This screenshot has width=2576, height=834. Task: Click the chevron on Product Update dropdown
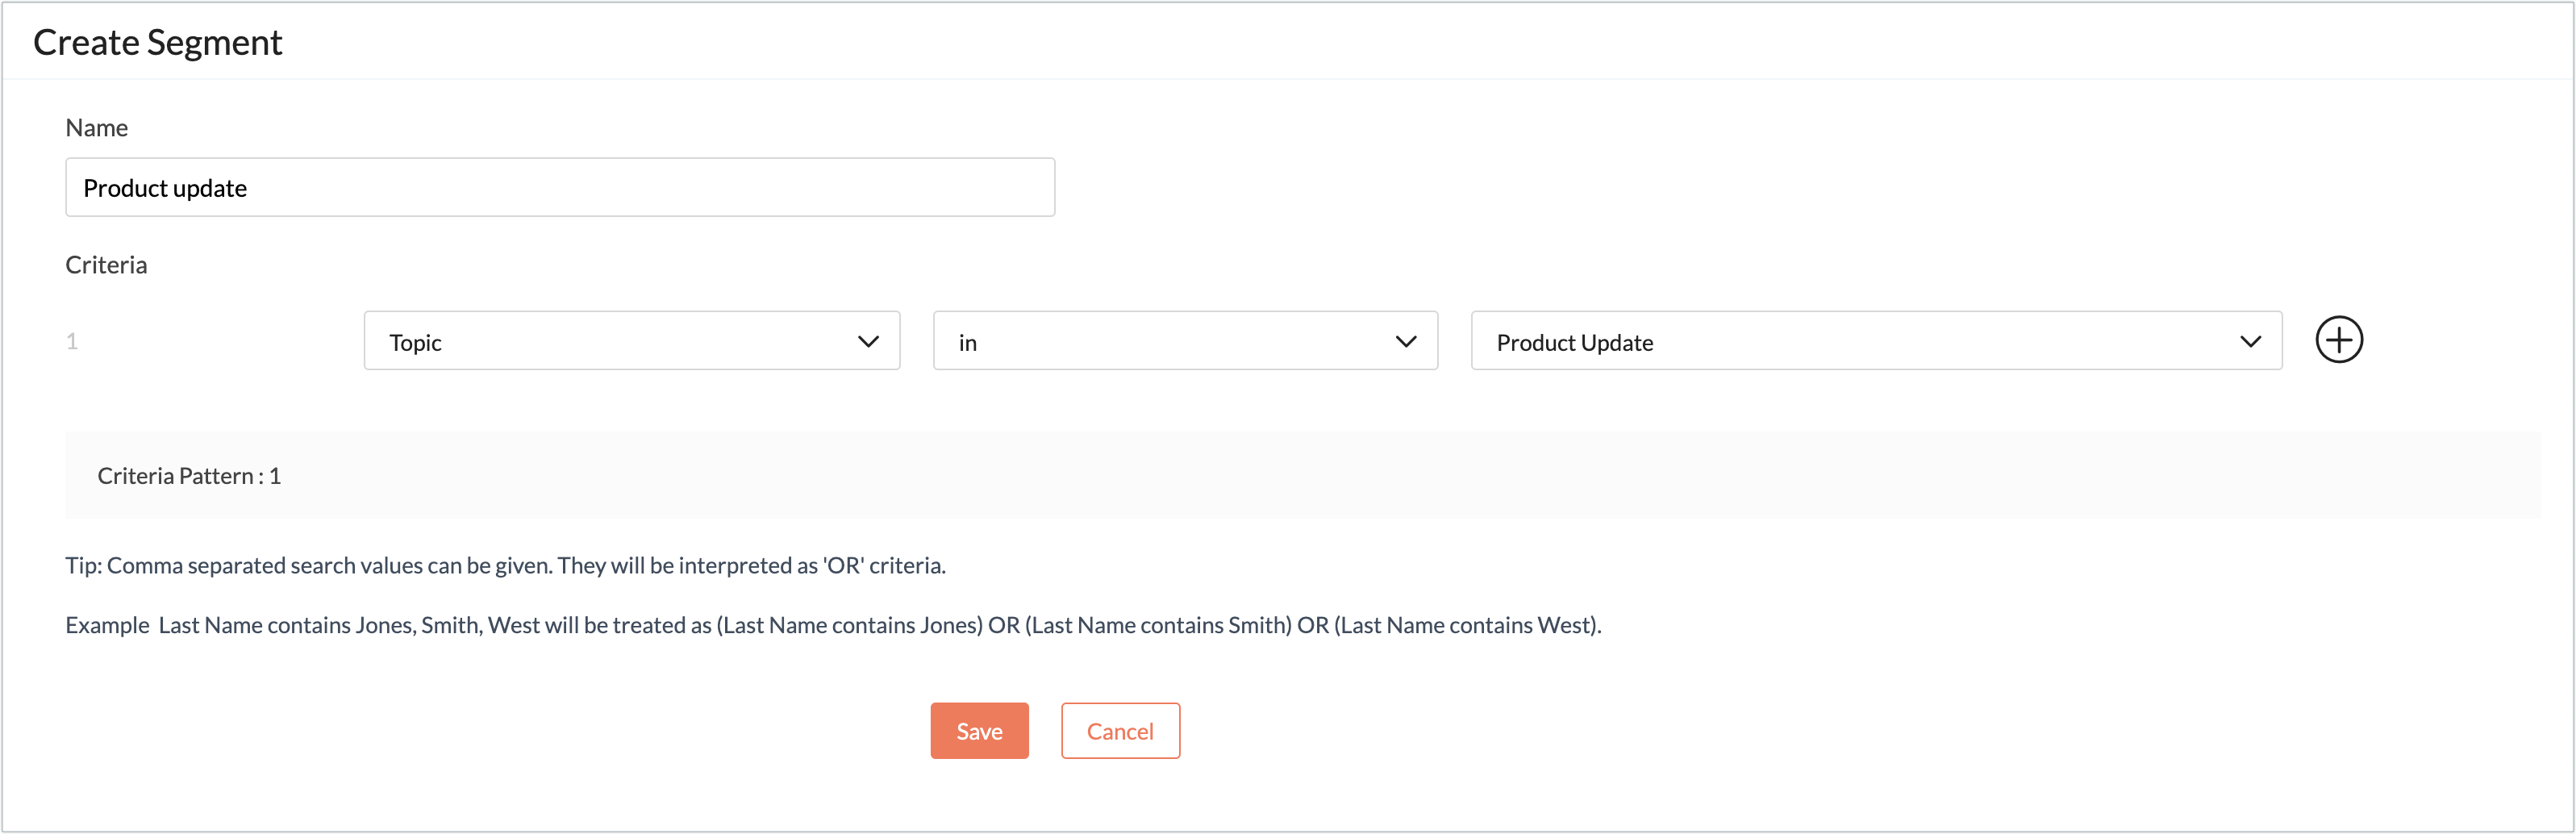[2250, 342]
